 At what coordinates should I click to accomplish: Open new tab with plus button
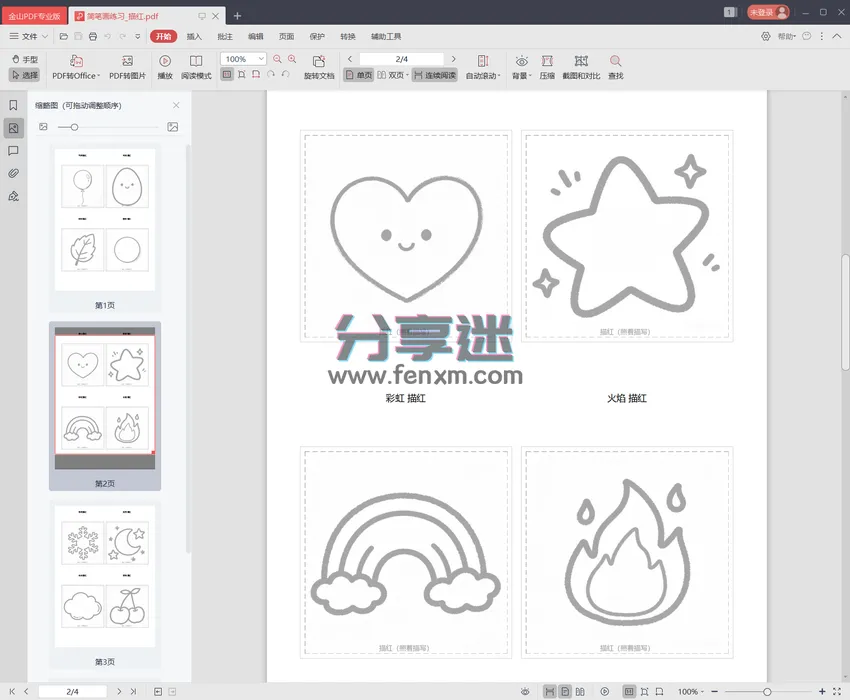click(x=237, y=16)
